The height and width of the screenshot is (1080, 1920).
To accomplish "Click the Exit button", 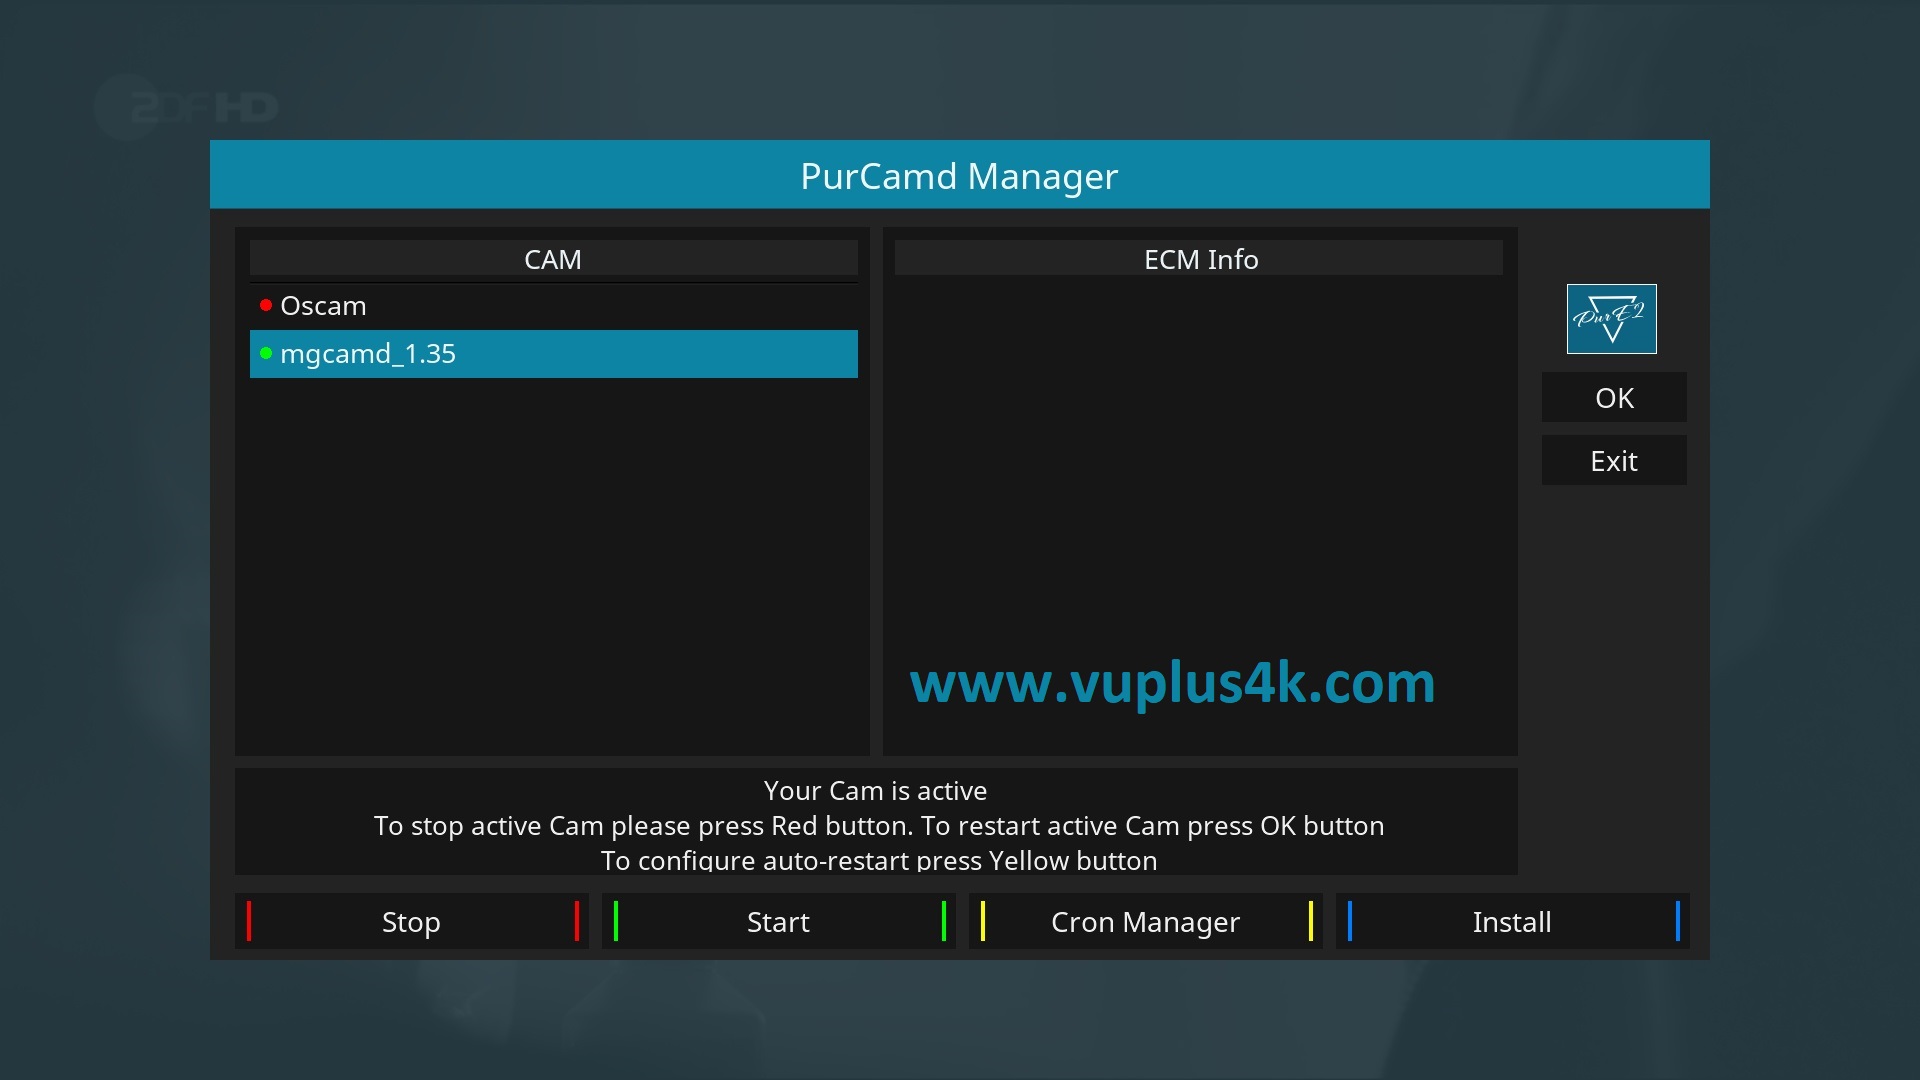I will 1614,461.
